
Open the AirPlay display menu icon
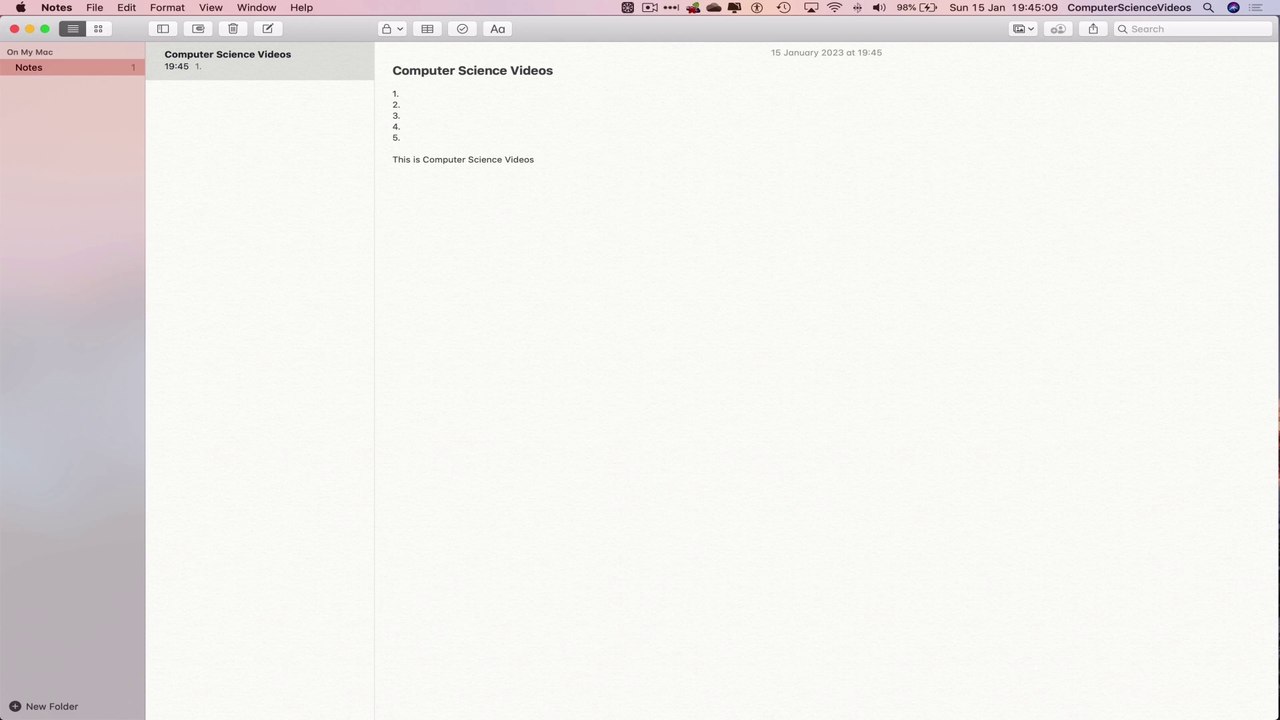(x=811, y=7)
